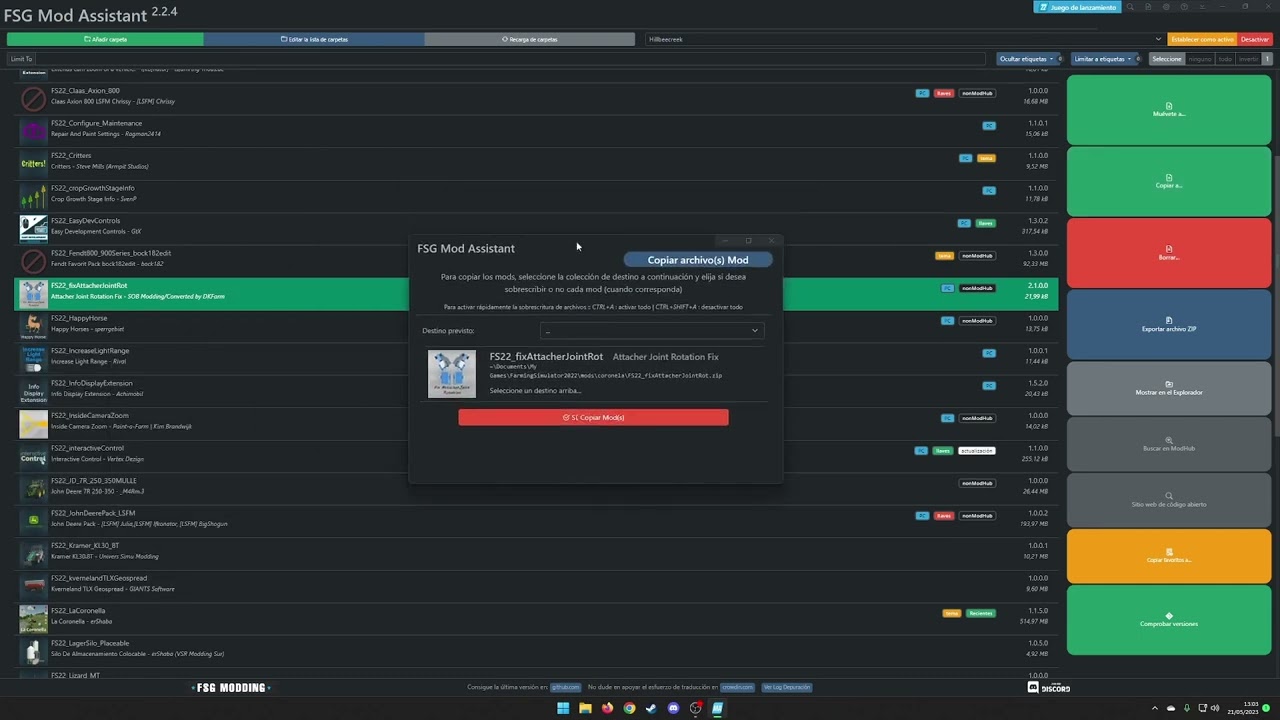This screenshot has height=720, width=1280.
Task: Click the Muévete a... button
Action: pos(1169,109)
